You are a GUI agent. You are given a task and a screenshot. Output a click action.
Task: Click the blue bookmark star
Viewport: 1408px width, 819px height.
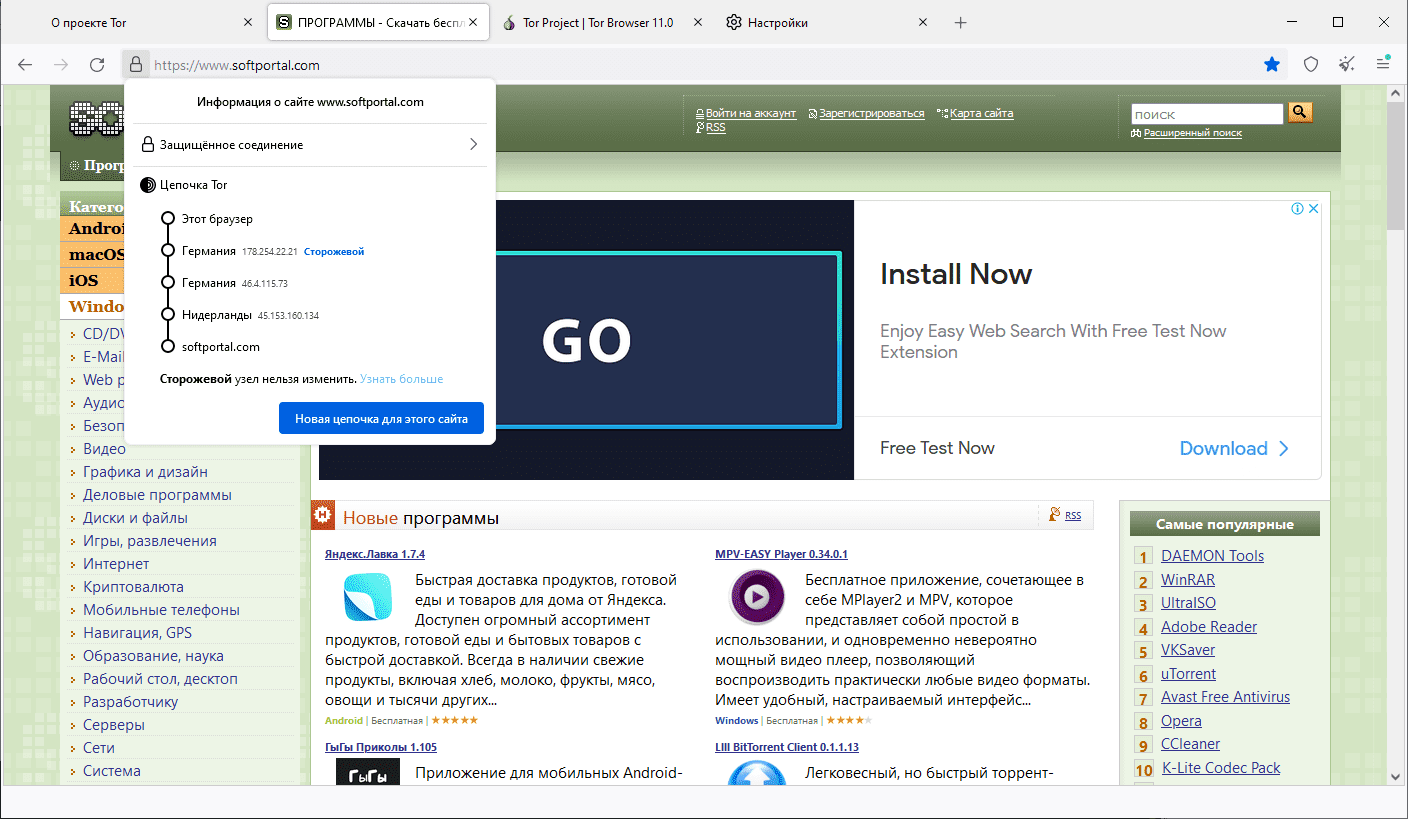click(1272, 65)
